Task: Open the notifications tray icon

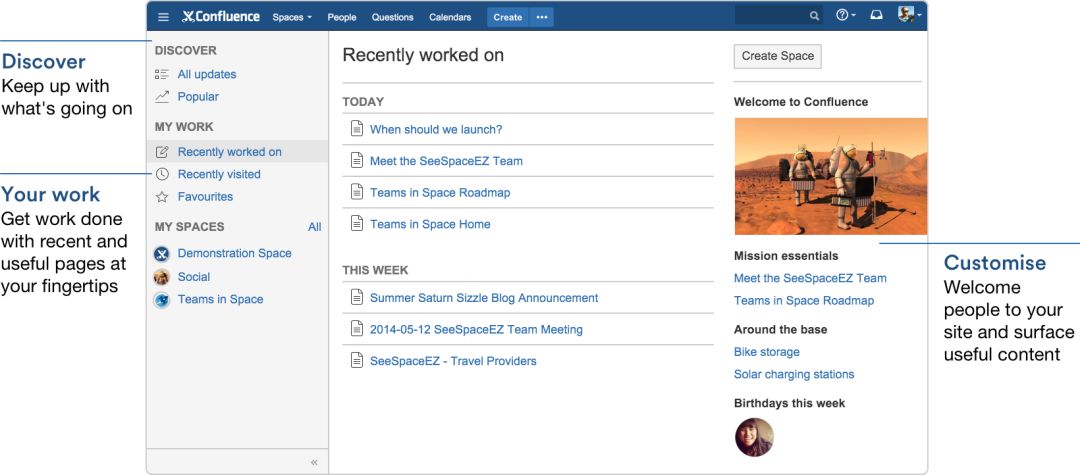Action: (876, 15)
